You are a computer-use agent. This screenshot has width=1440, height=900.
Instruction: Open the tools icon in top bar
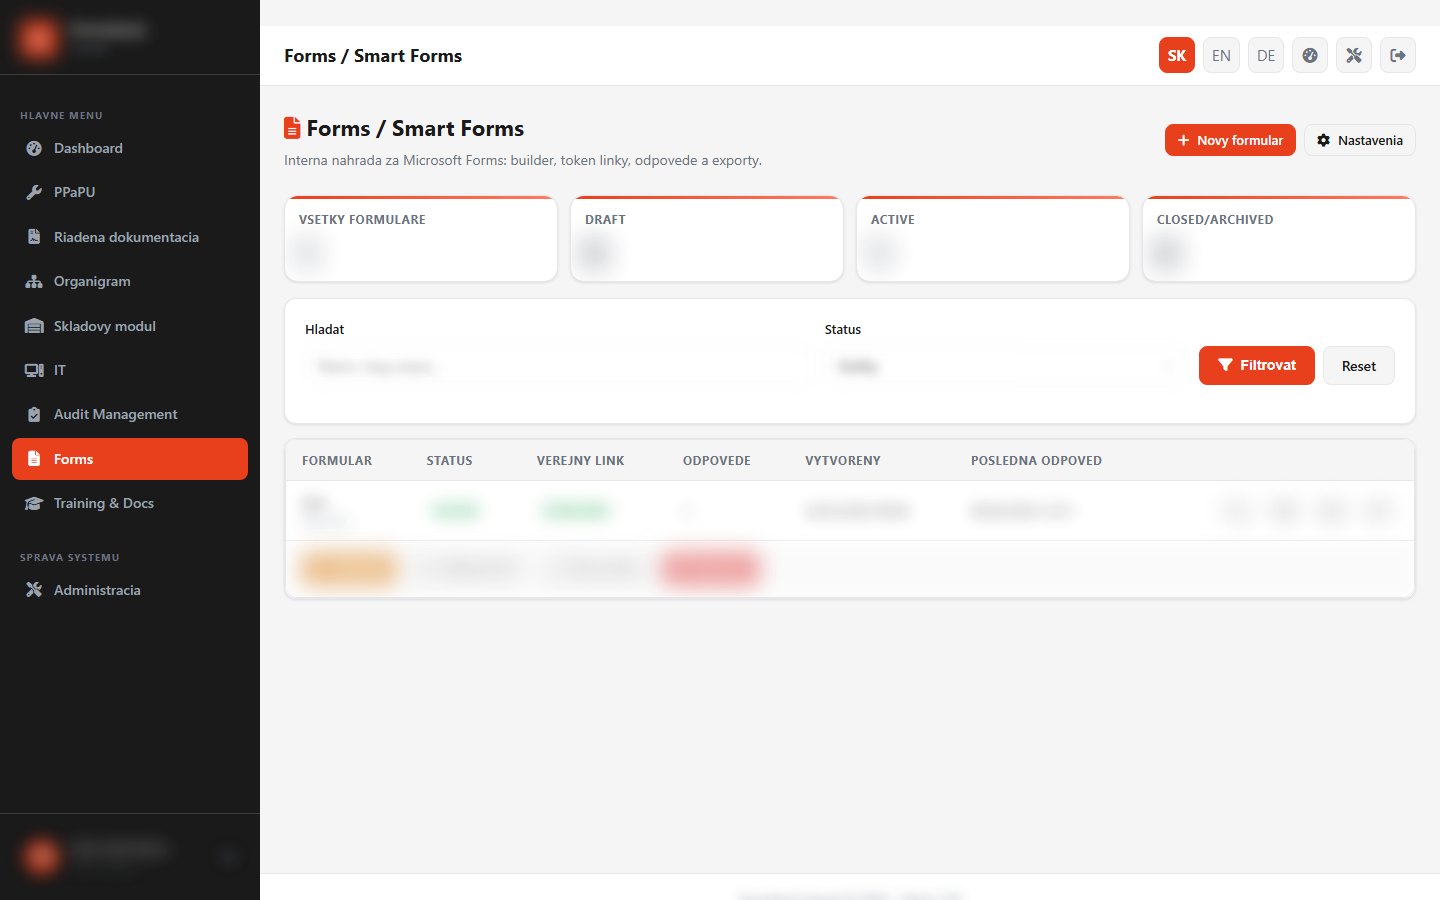click(1354, 56)
